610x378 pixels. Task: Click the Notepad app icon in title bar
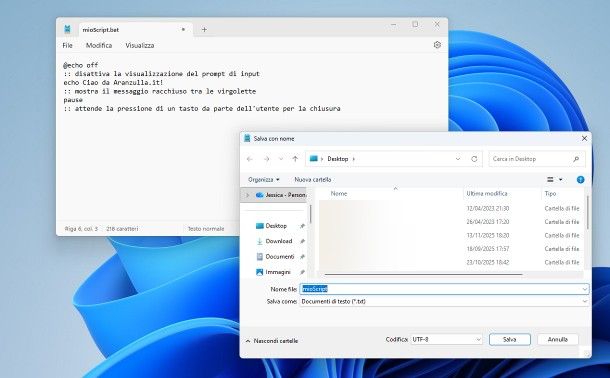click(67, 29)
